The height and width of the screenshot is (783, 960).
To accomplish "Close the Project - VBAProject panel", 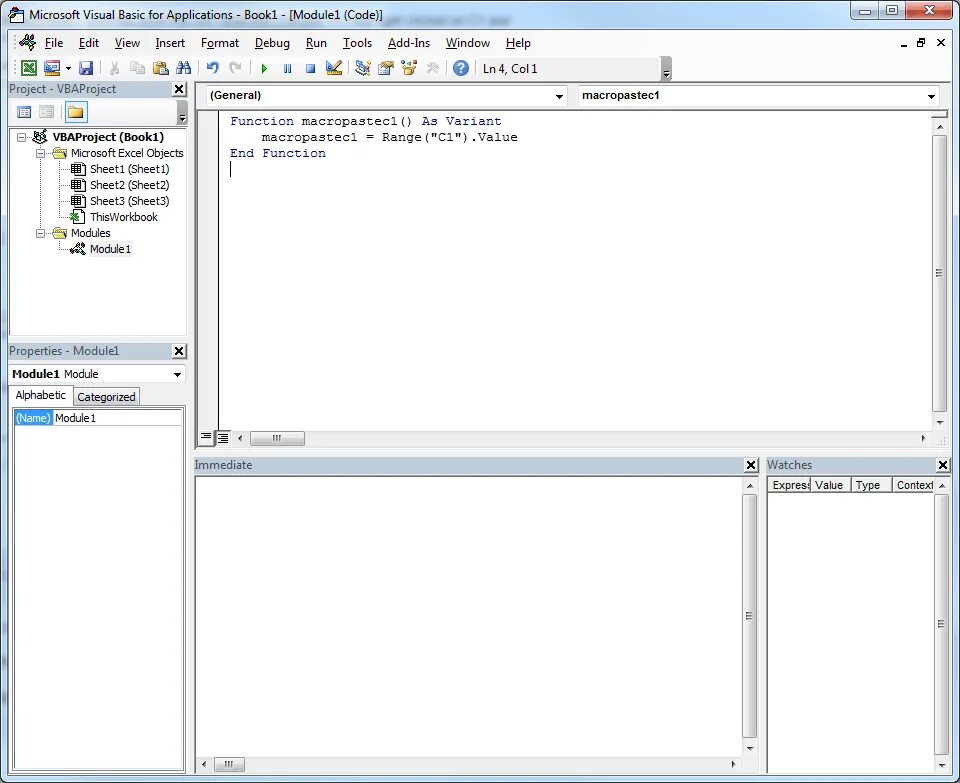I will (x=179, y=89).
